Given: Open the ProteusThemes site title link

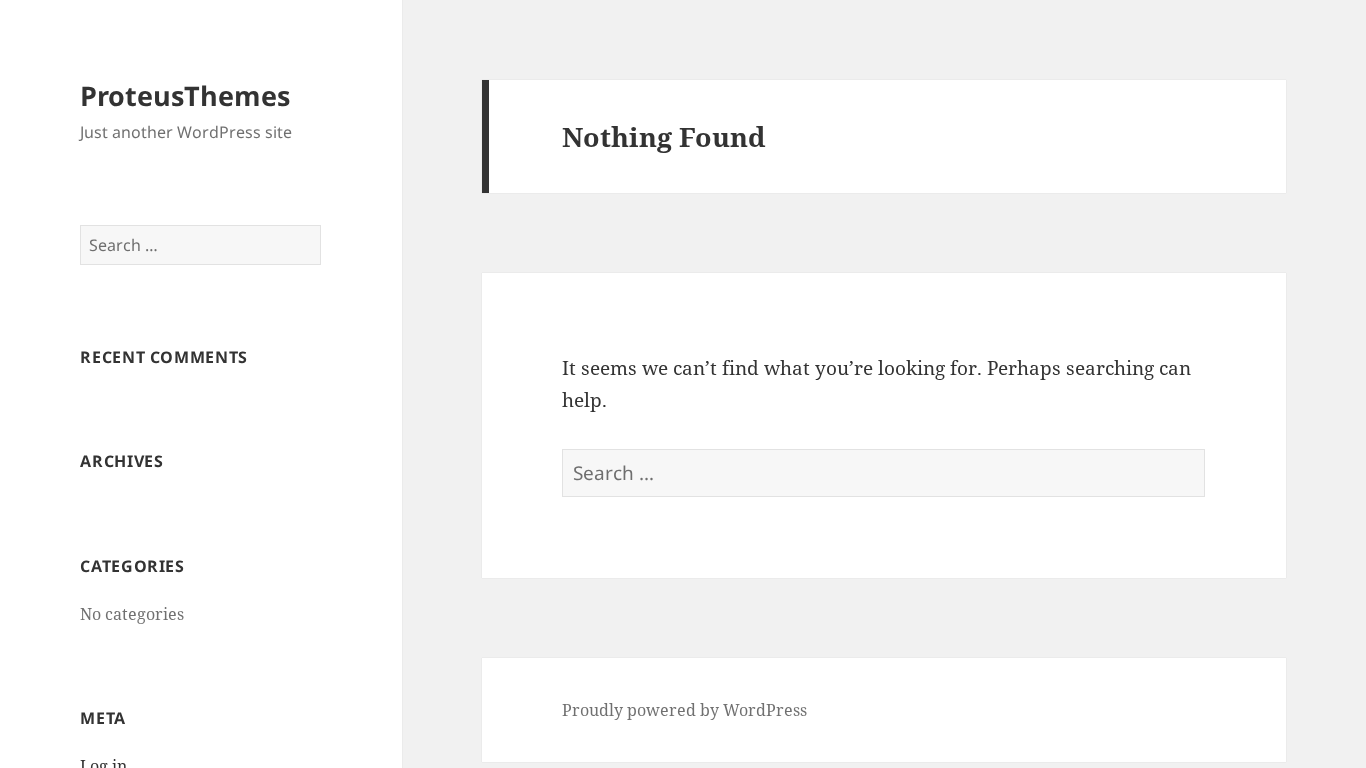Looking at the screenshot, I should point(185,96).
